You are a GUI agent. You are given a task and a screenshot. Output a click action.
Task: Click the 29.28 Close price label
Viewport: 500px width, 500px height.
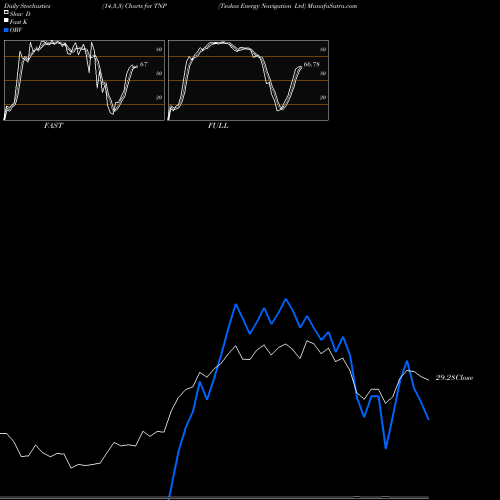[x=454, y=378]
